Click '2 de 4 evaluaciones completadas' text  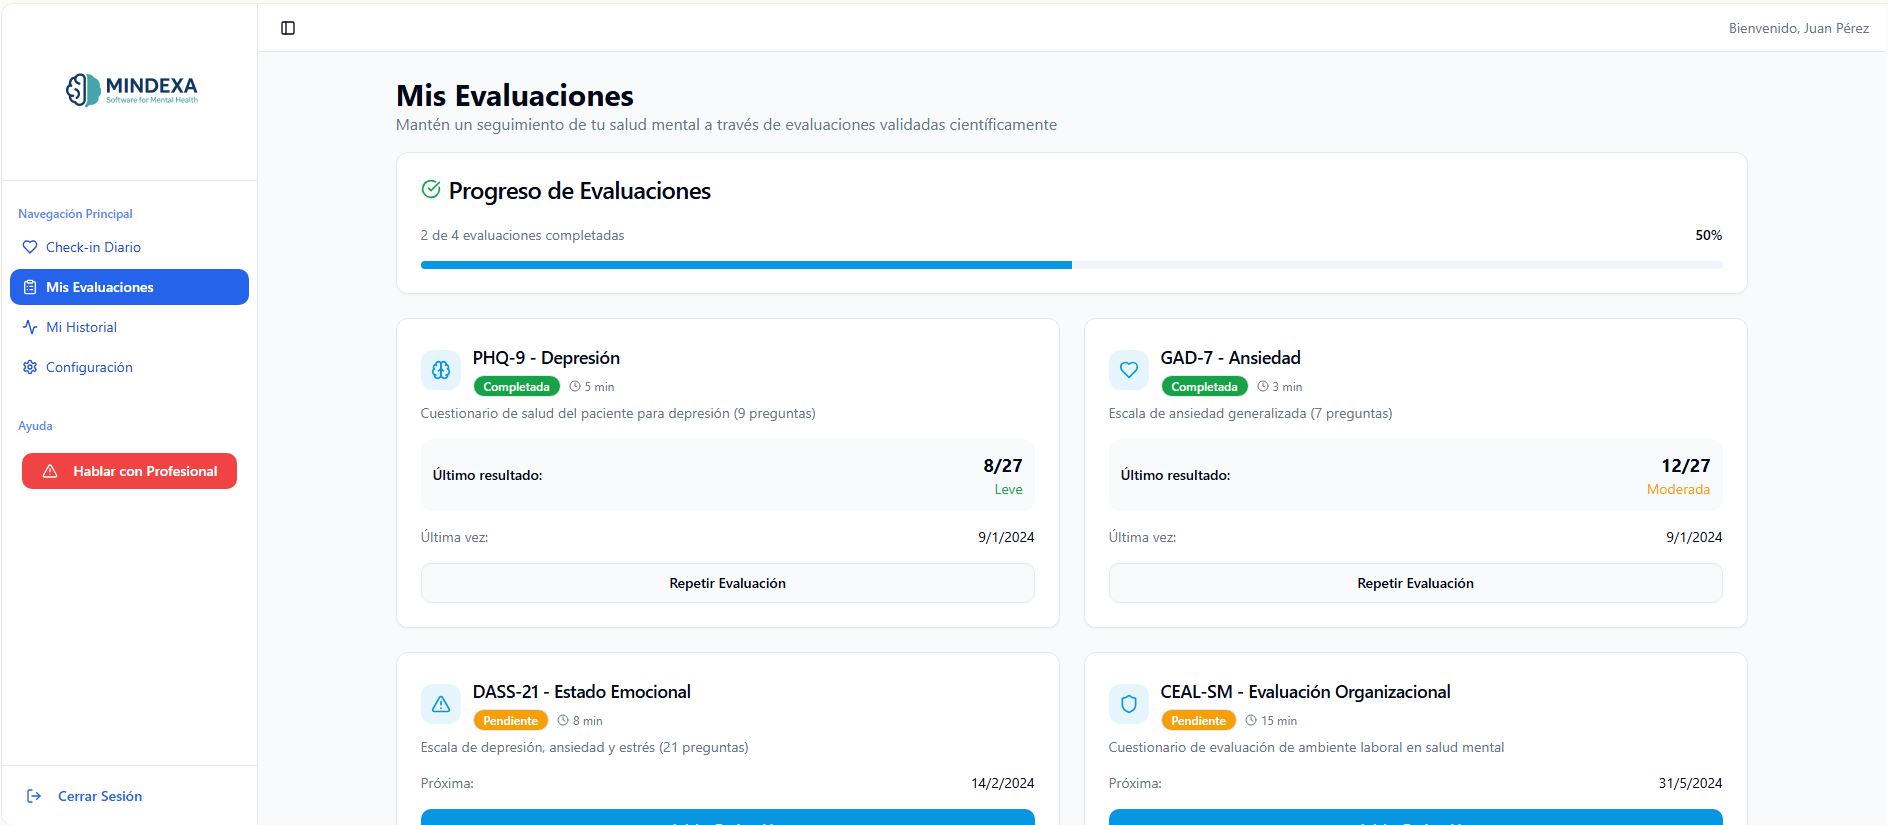pyautogui.click(x=522, y=235)
